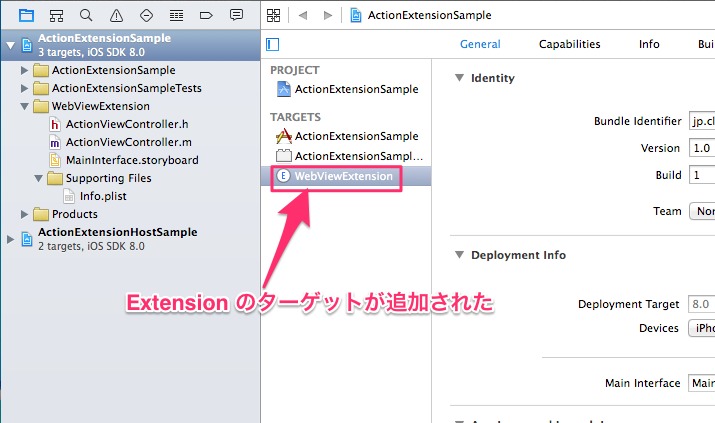
Task: Open the Test navigator diamond icon
Action: 146,15
